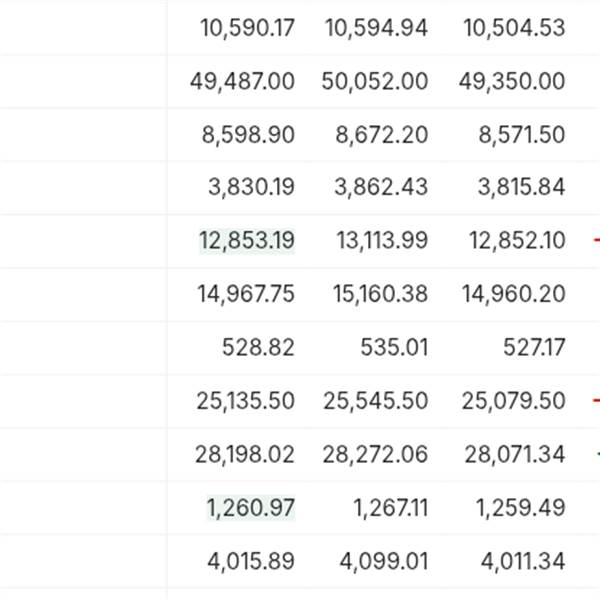Select the 28,198.02 cell
Screen dimensions: 600x600
pos(245,455)
